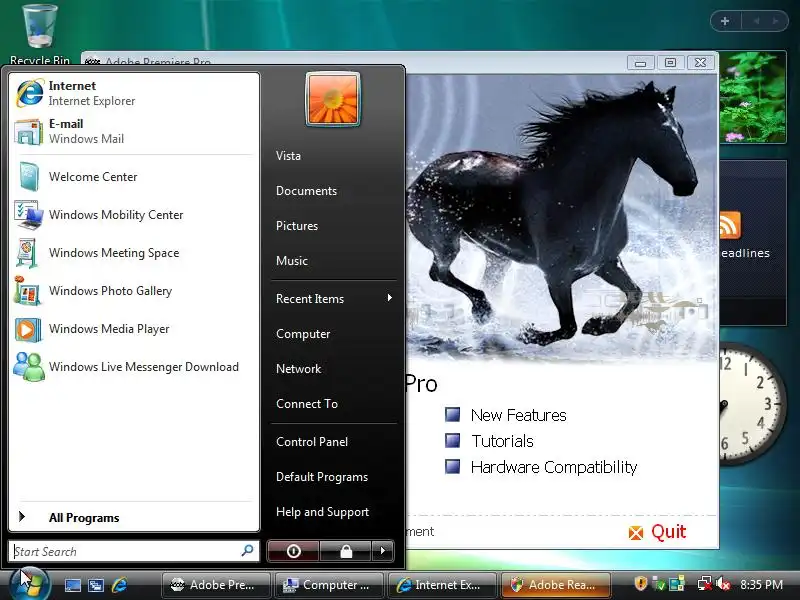
Task: Click Windows Security shield tray icon
Action: 641,583
